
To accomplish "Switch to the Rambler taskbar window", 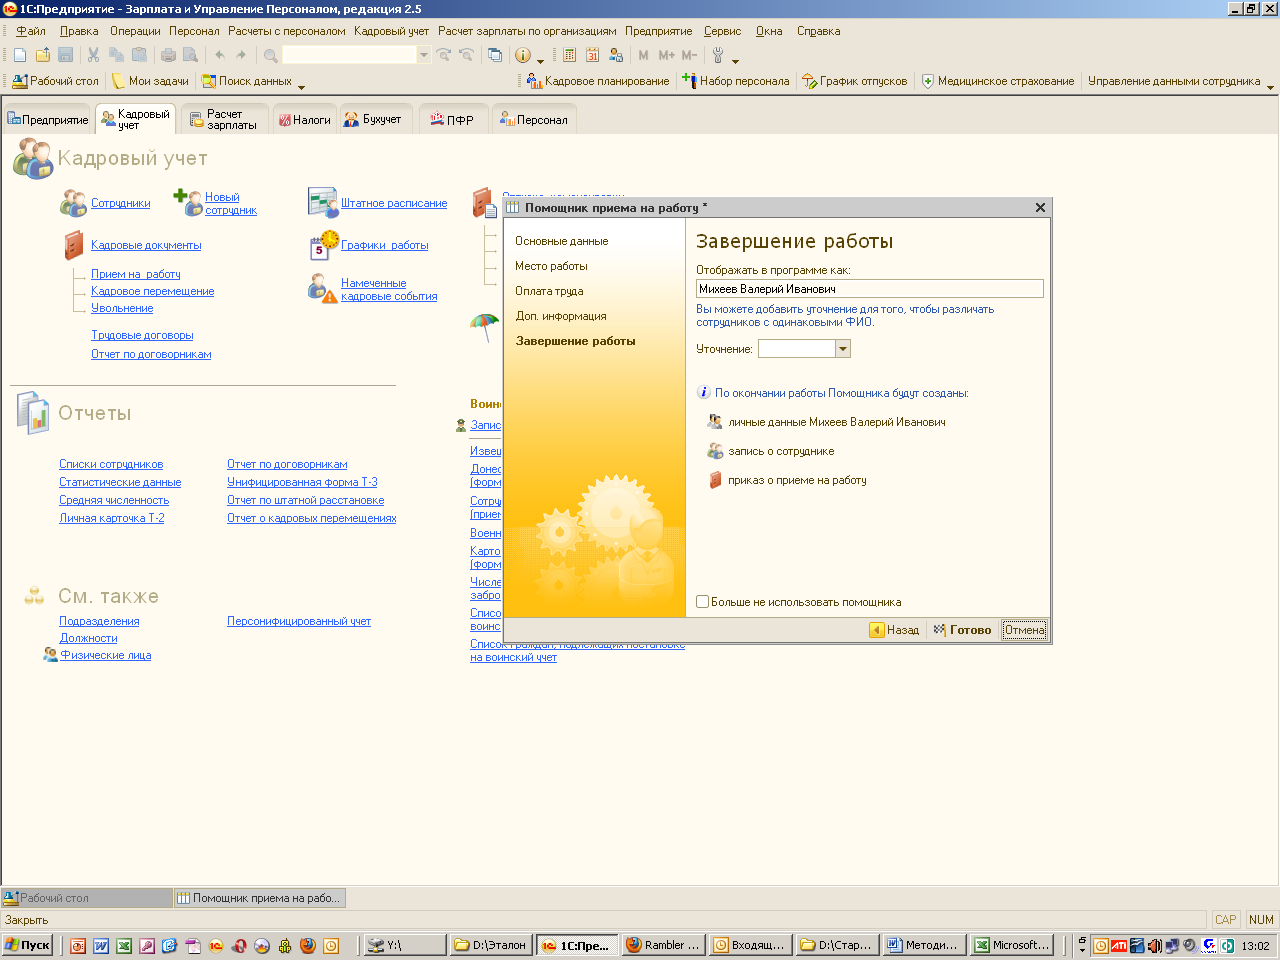I will pyautogui.click(x=663, y=945).
